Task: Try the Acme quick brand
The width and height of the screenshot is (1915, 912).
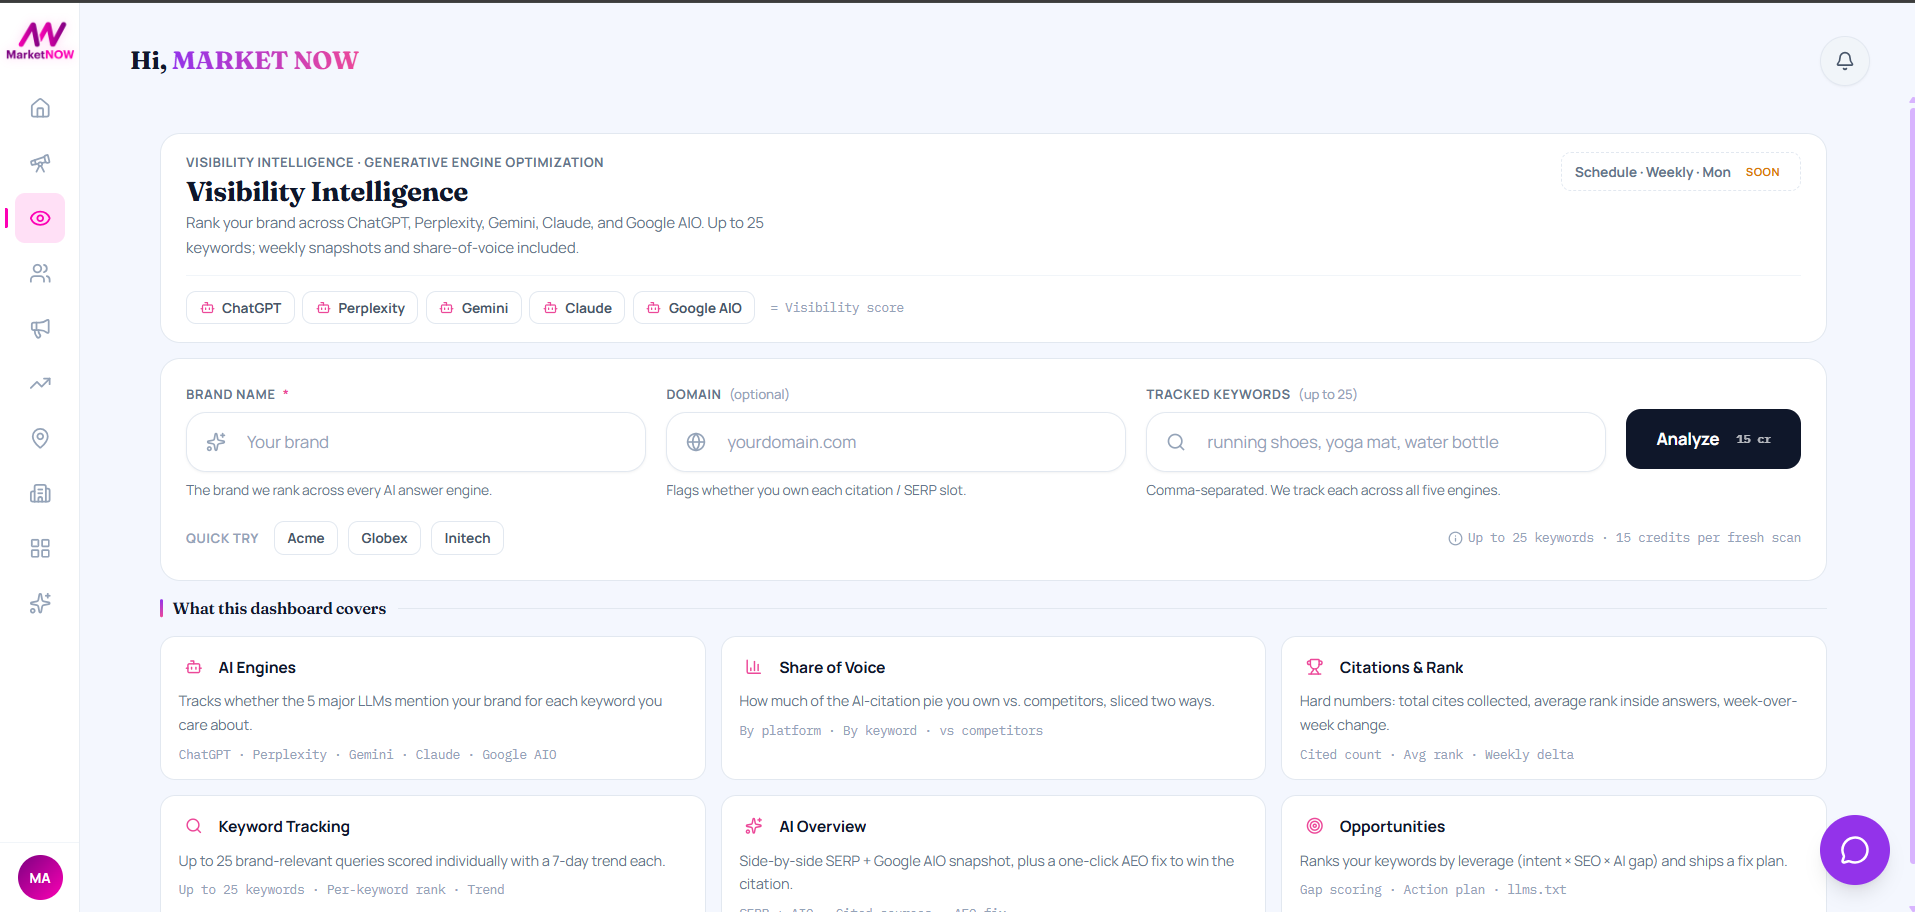Action: pos(306,538)
